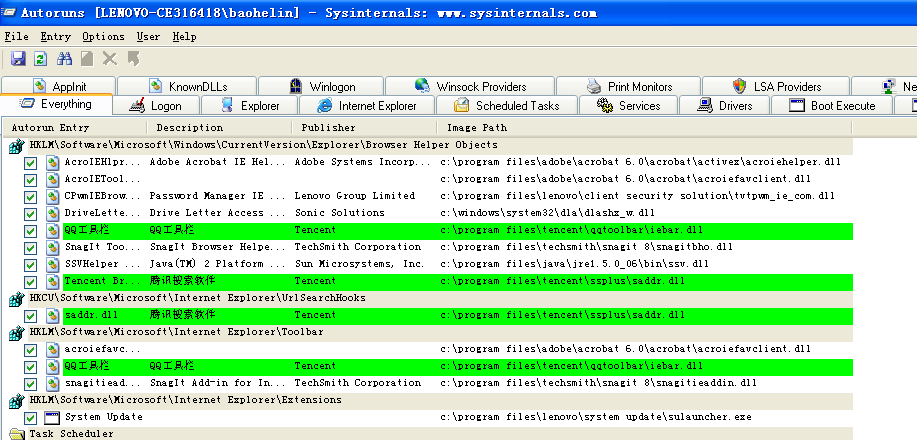Open the Options menu
The image size is (917, 440).
point(104,36)
